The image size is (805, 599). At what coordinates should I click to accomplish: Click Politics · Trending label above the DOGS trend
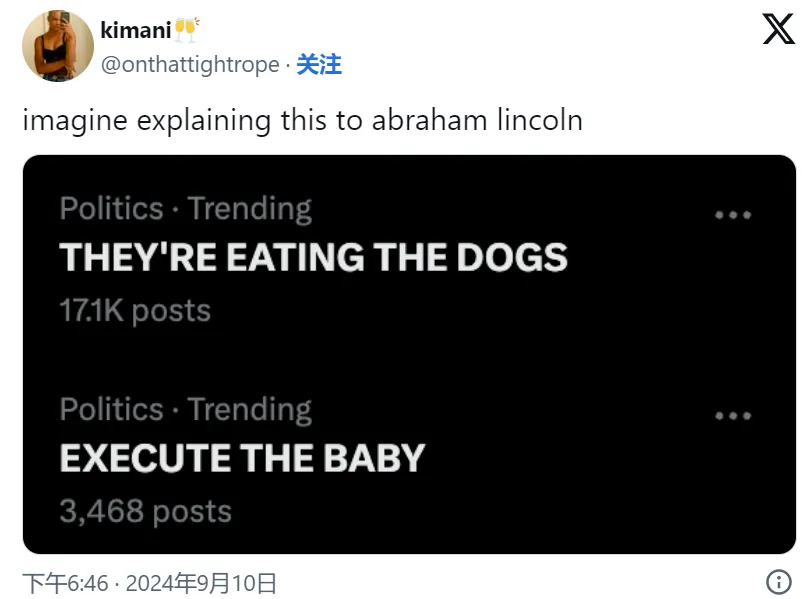tap(186, 209)
